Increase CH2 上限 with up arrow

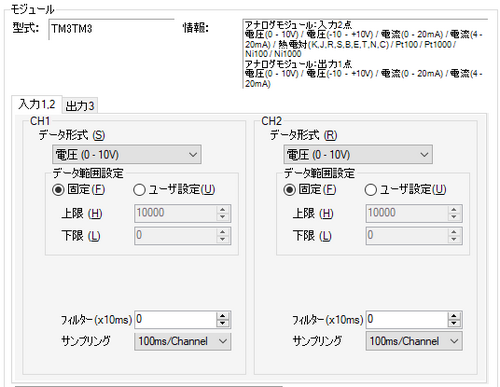click(x=454, y=210)
